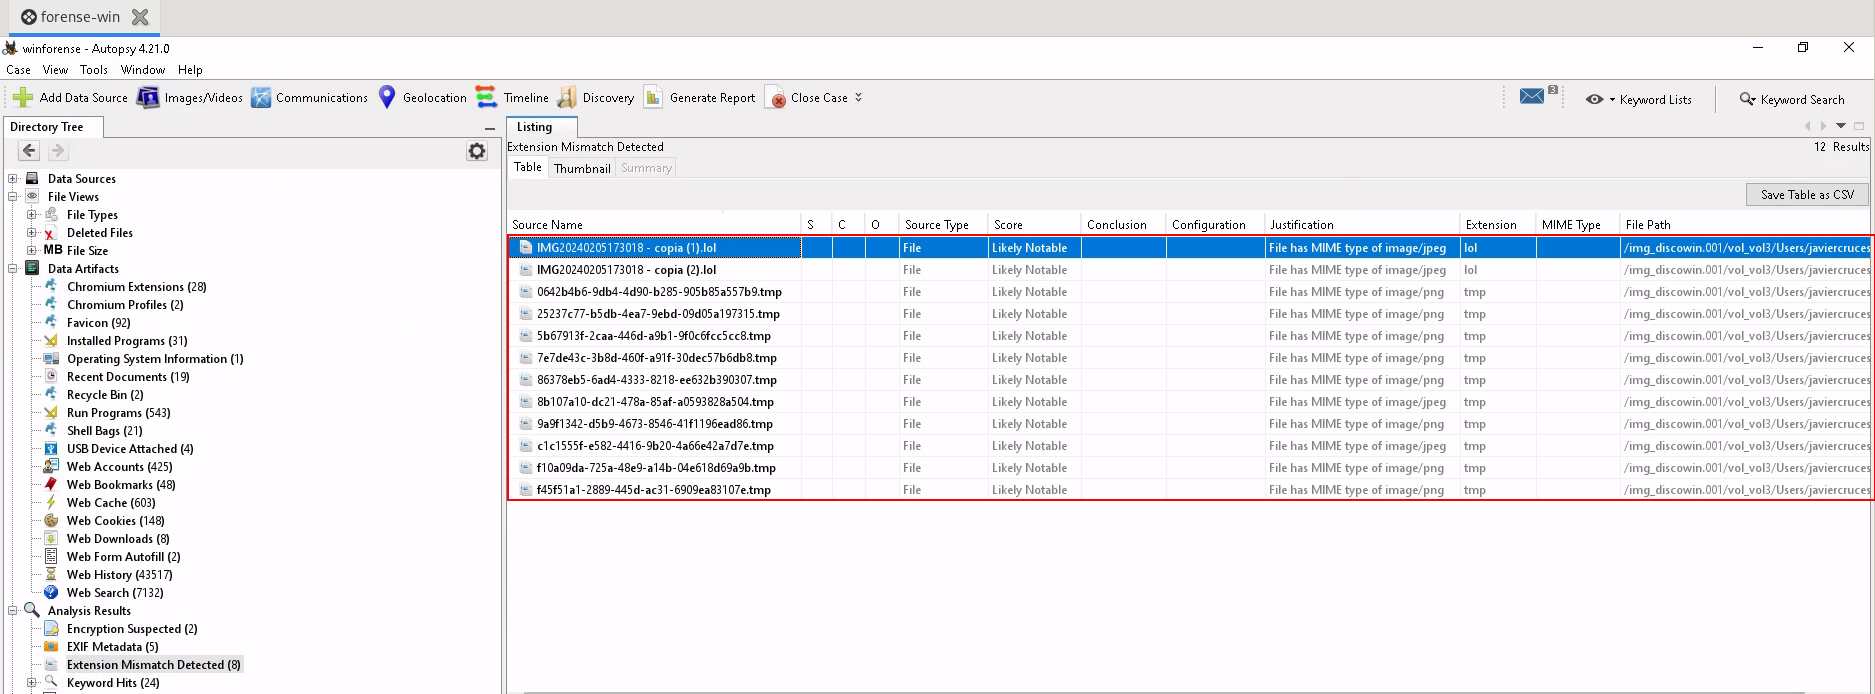Screen dimensions: 1875x694
Task: Collapse the Analysis Results node
Action: click(x=13, y=611)
